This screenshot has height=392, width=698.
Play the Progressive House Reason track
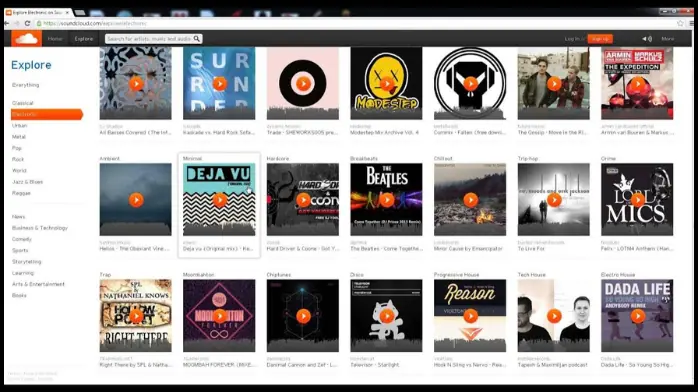470,316
